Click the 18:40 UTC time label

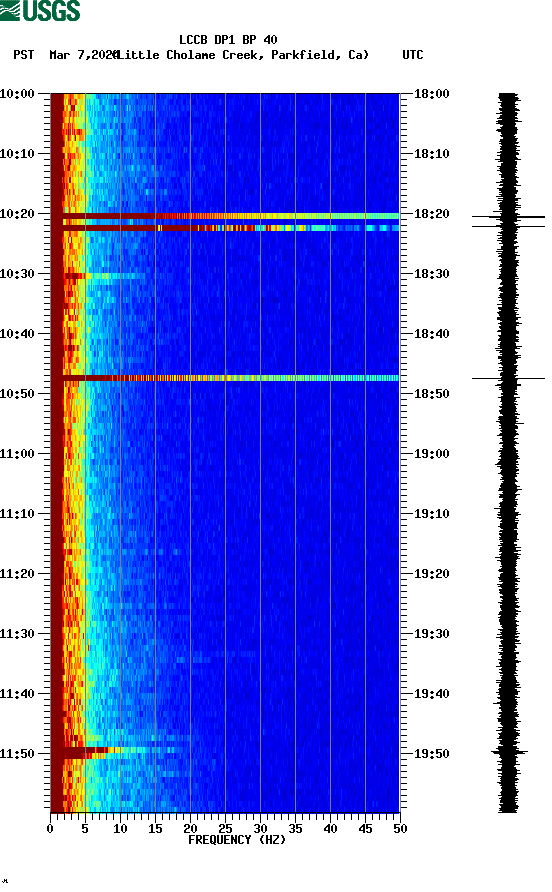(x=431, y=333)
